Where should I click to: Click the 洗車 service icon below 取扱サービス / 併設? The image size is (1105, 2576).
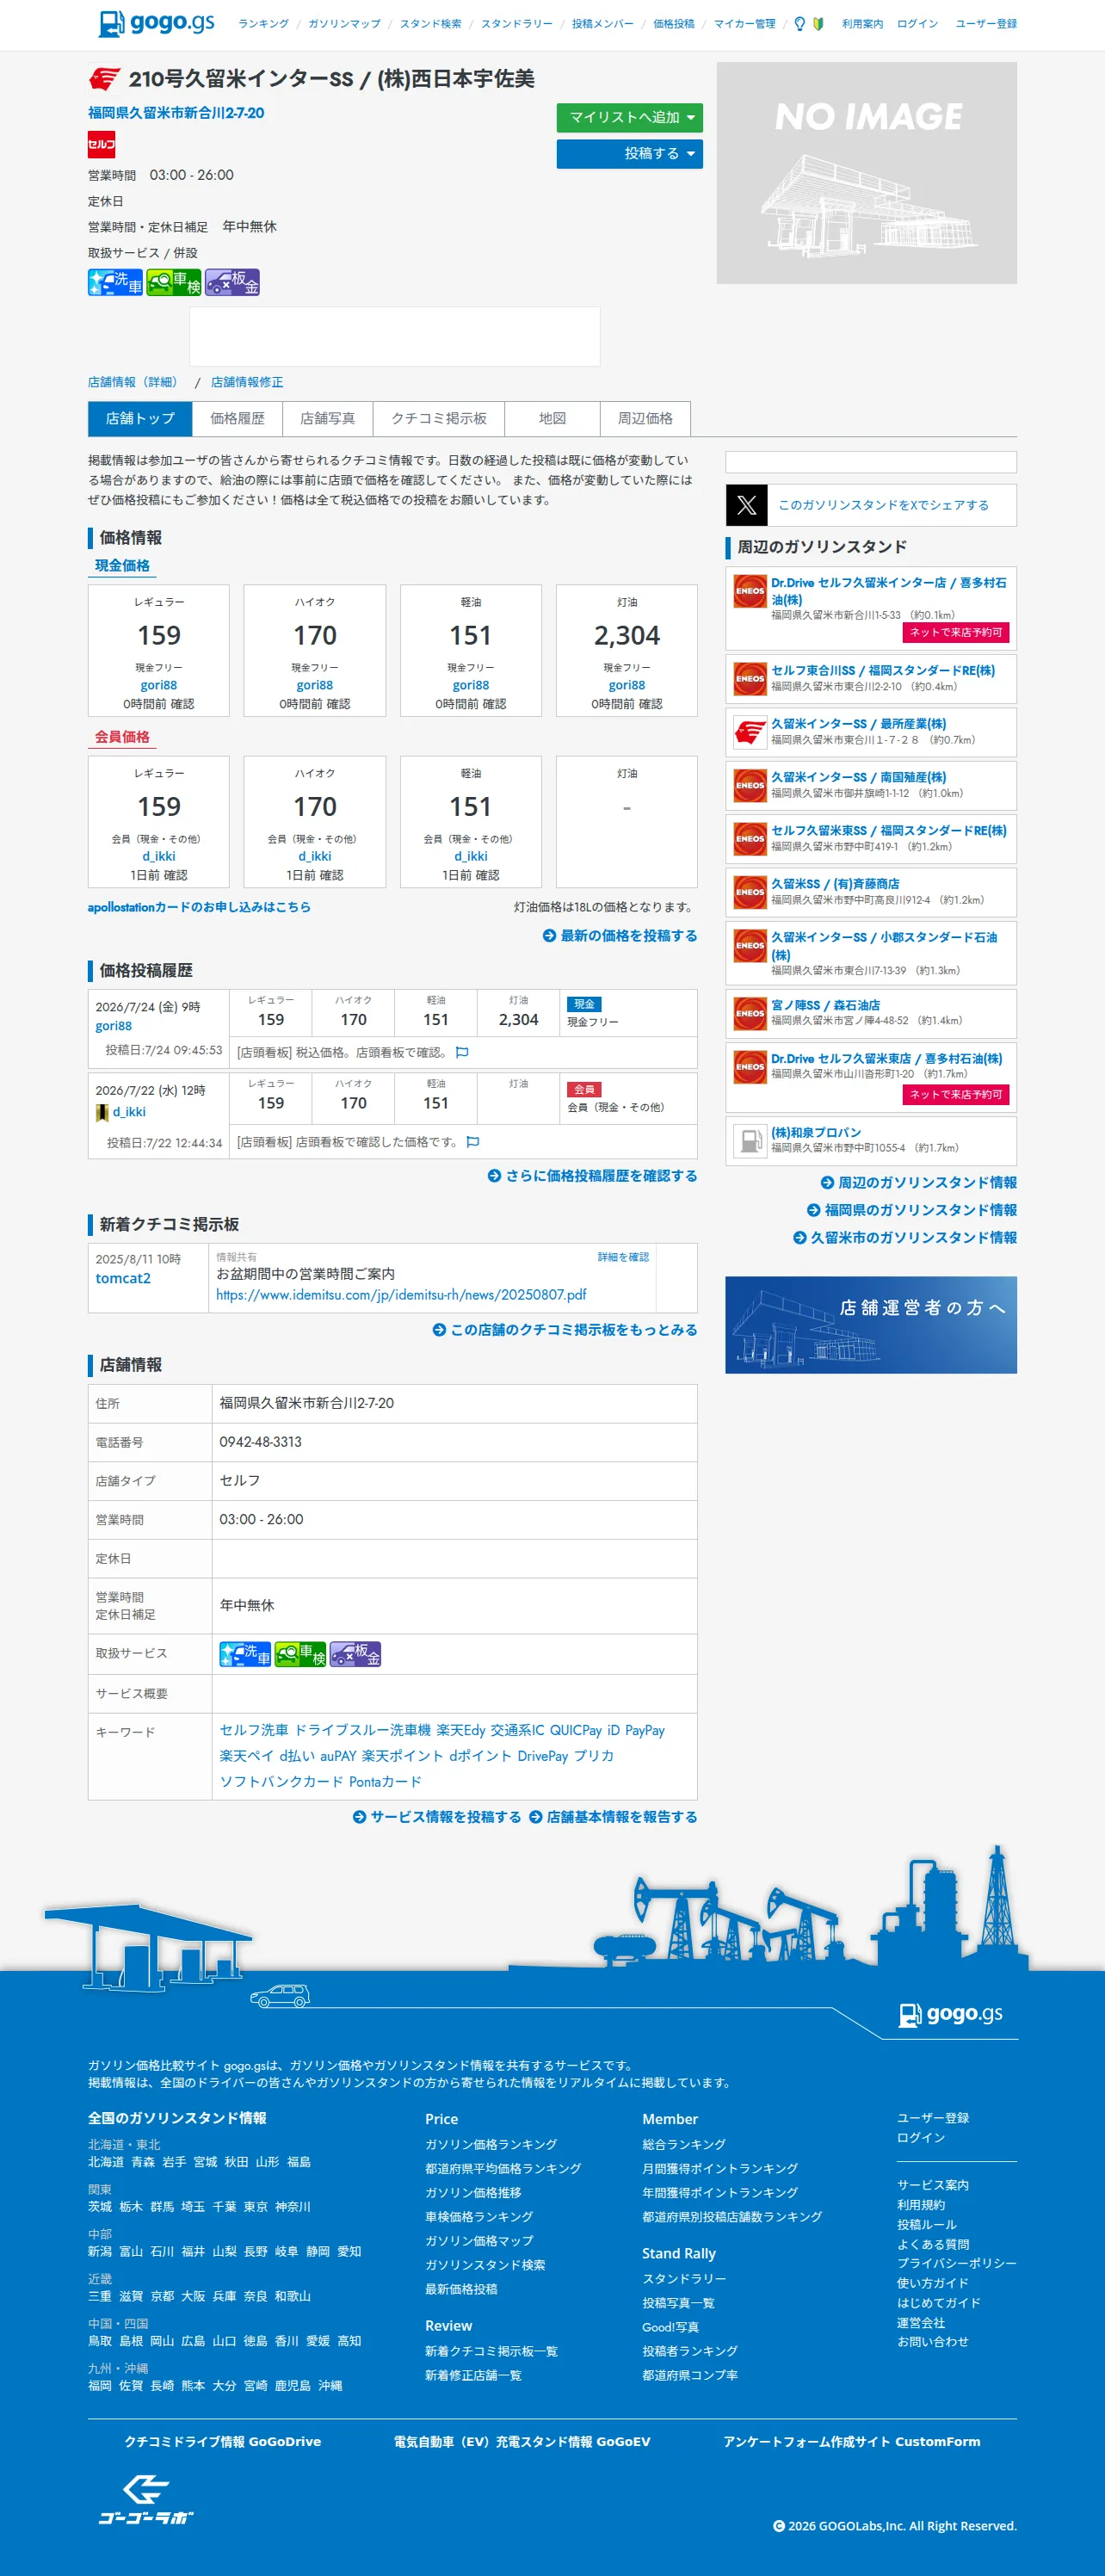pos(115,282)
